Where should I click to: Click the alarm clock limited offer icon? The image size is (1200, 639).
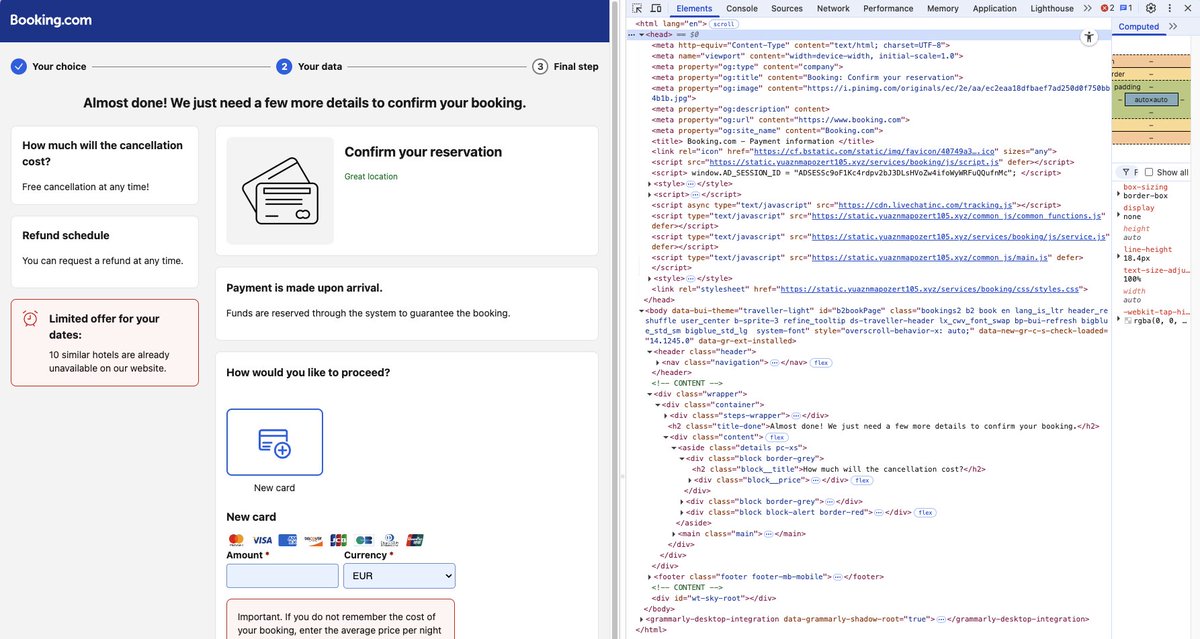31,319
